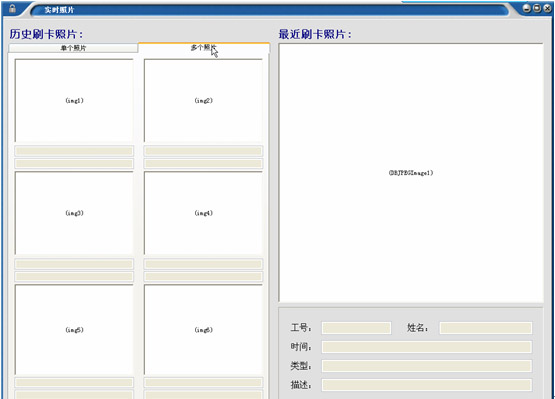The image size is (555, 399).
Task: Click the lower info field under img3
Action: point(74,277)
